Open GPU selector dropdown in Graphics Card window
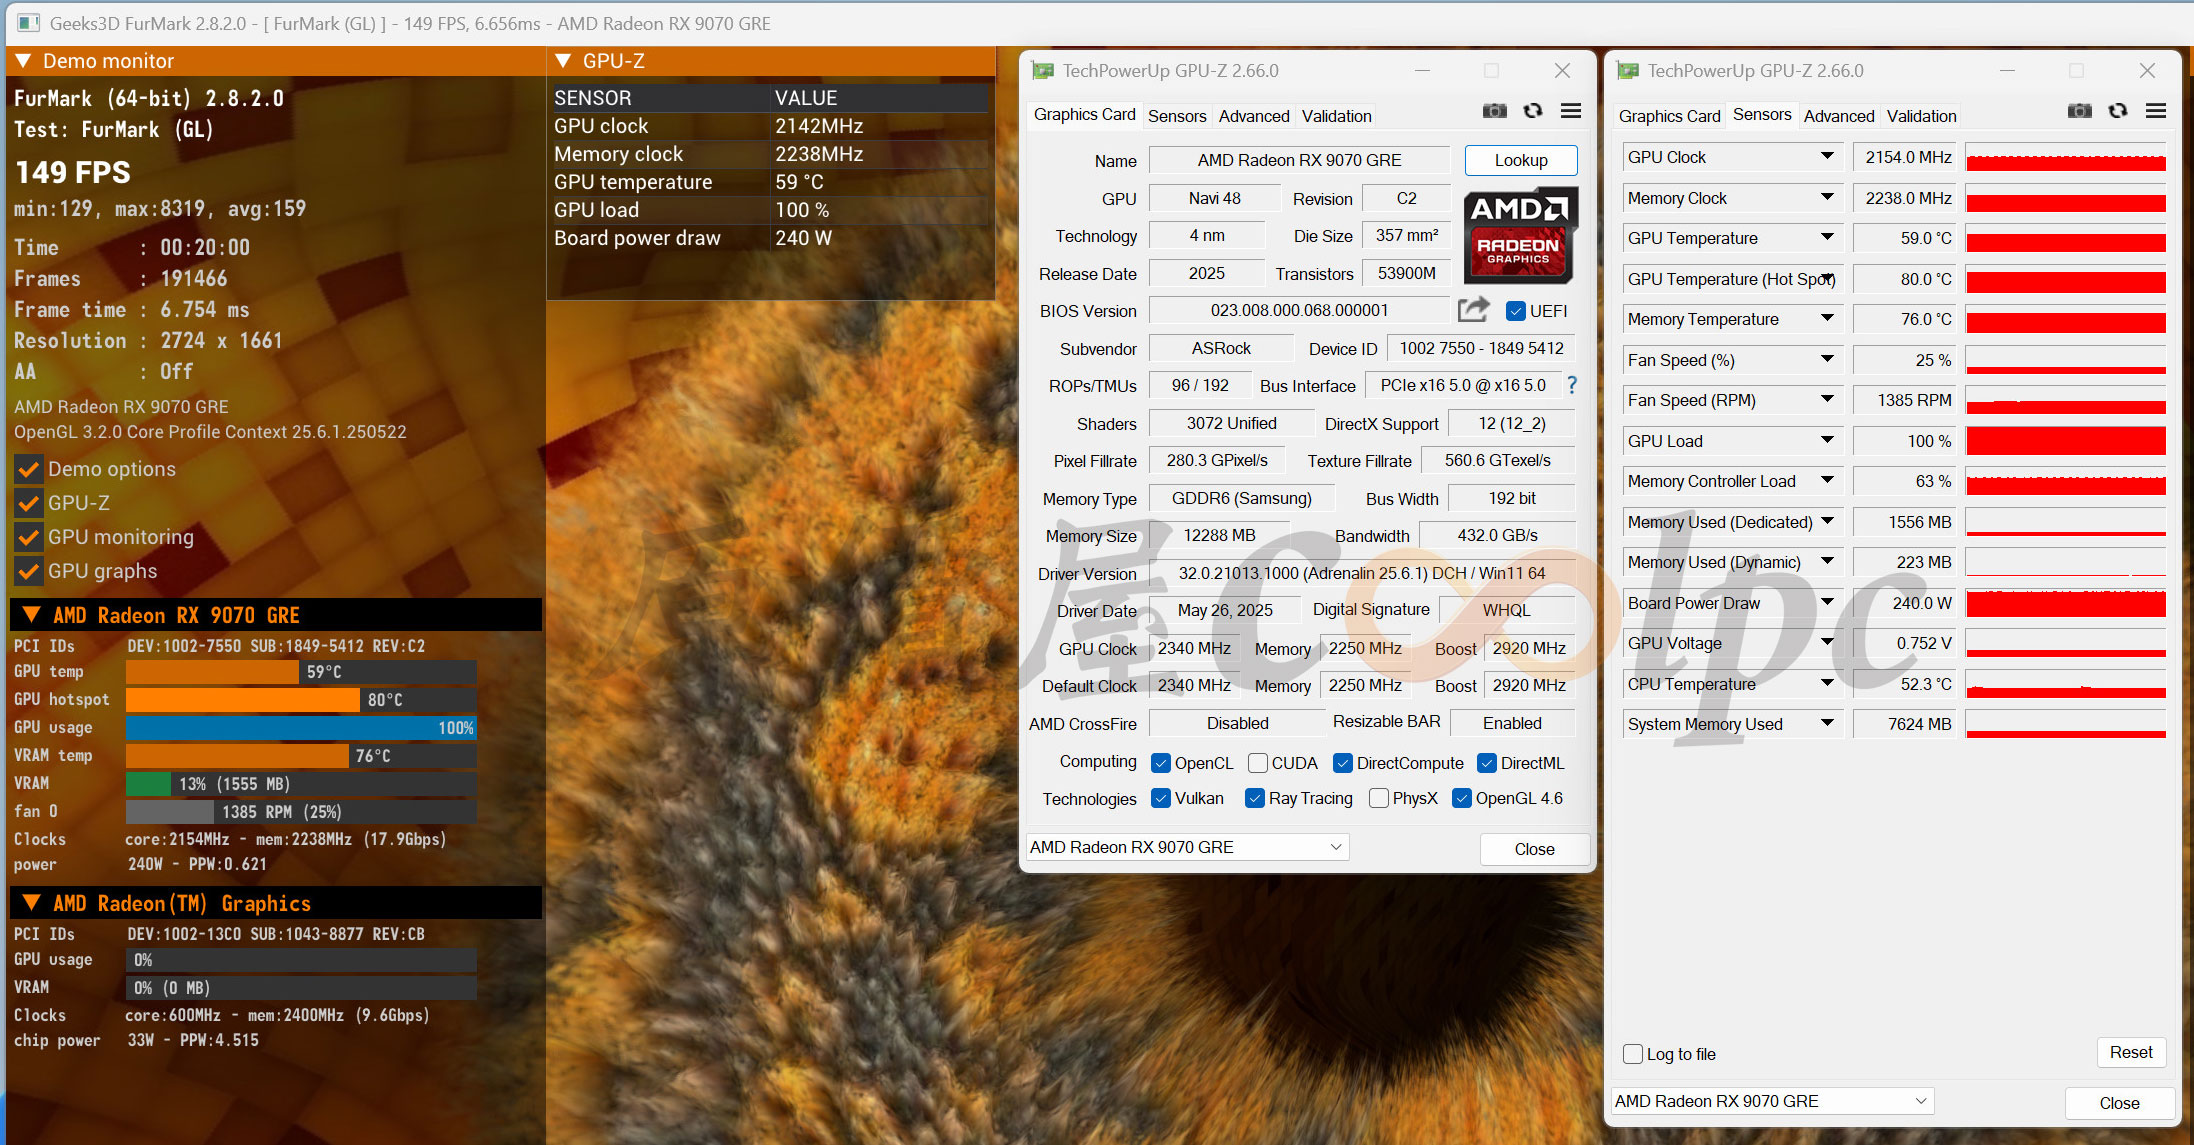 click(1187, 847)
